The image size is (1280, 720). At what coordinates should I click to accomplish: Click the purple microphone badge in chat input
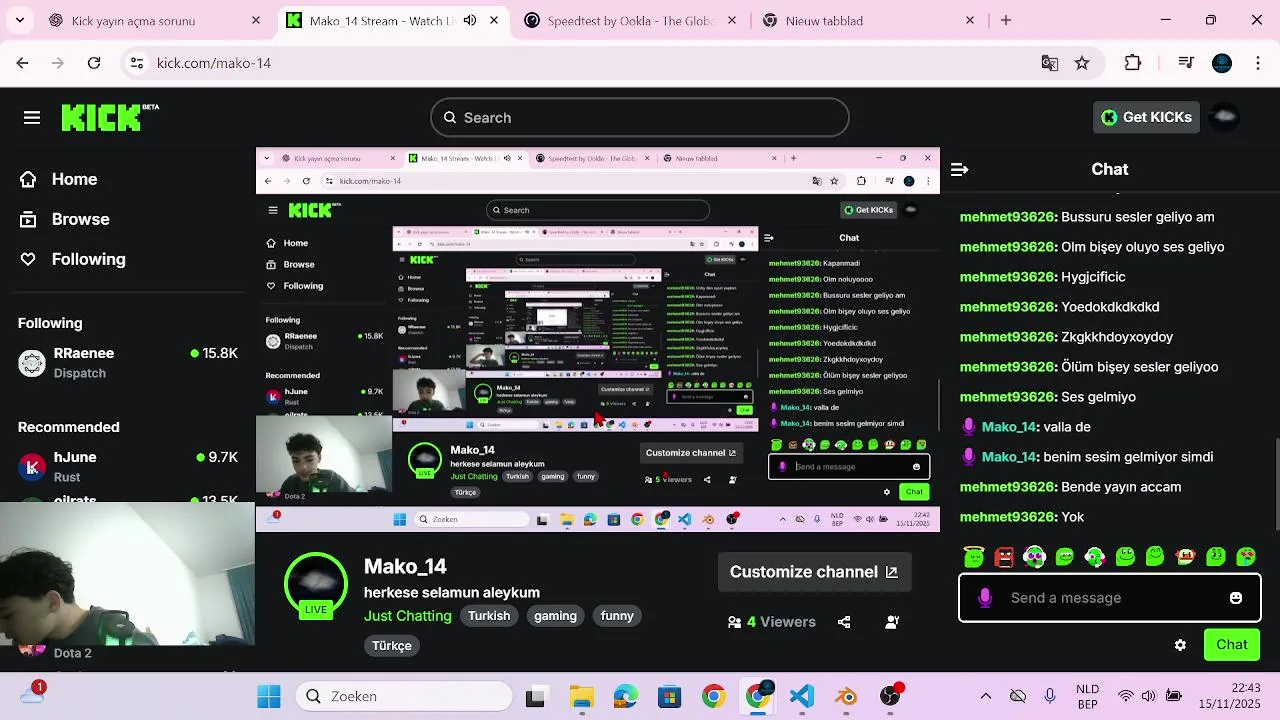(985, 598)
